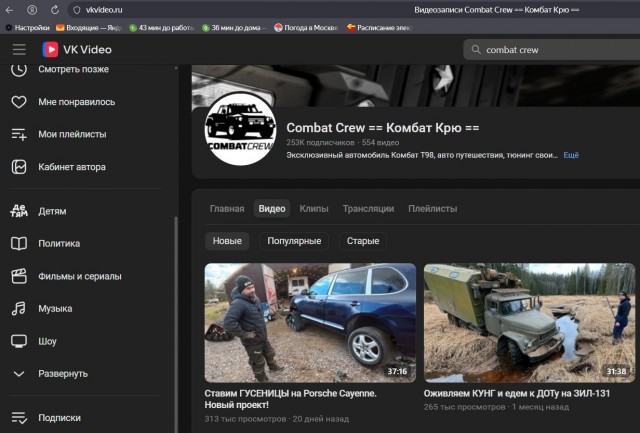
Task: Click the Музыка note icon
Action: (19, 309)
